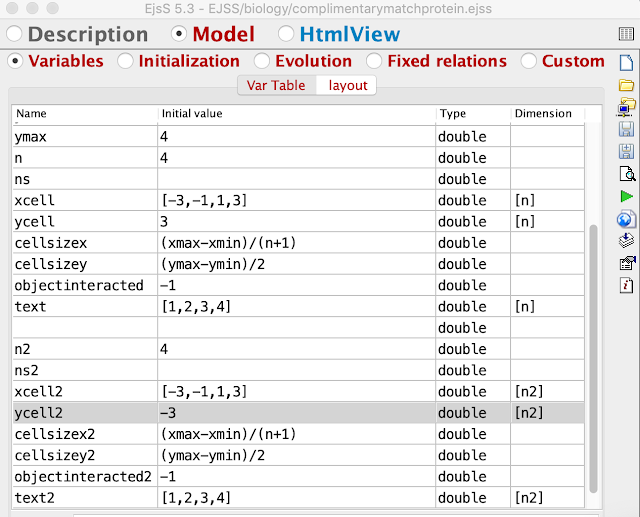This screenshot has height=517, width=640.
Task: Open the digital library network folder icon
Action: (x=627, y=106)
